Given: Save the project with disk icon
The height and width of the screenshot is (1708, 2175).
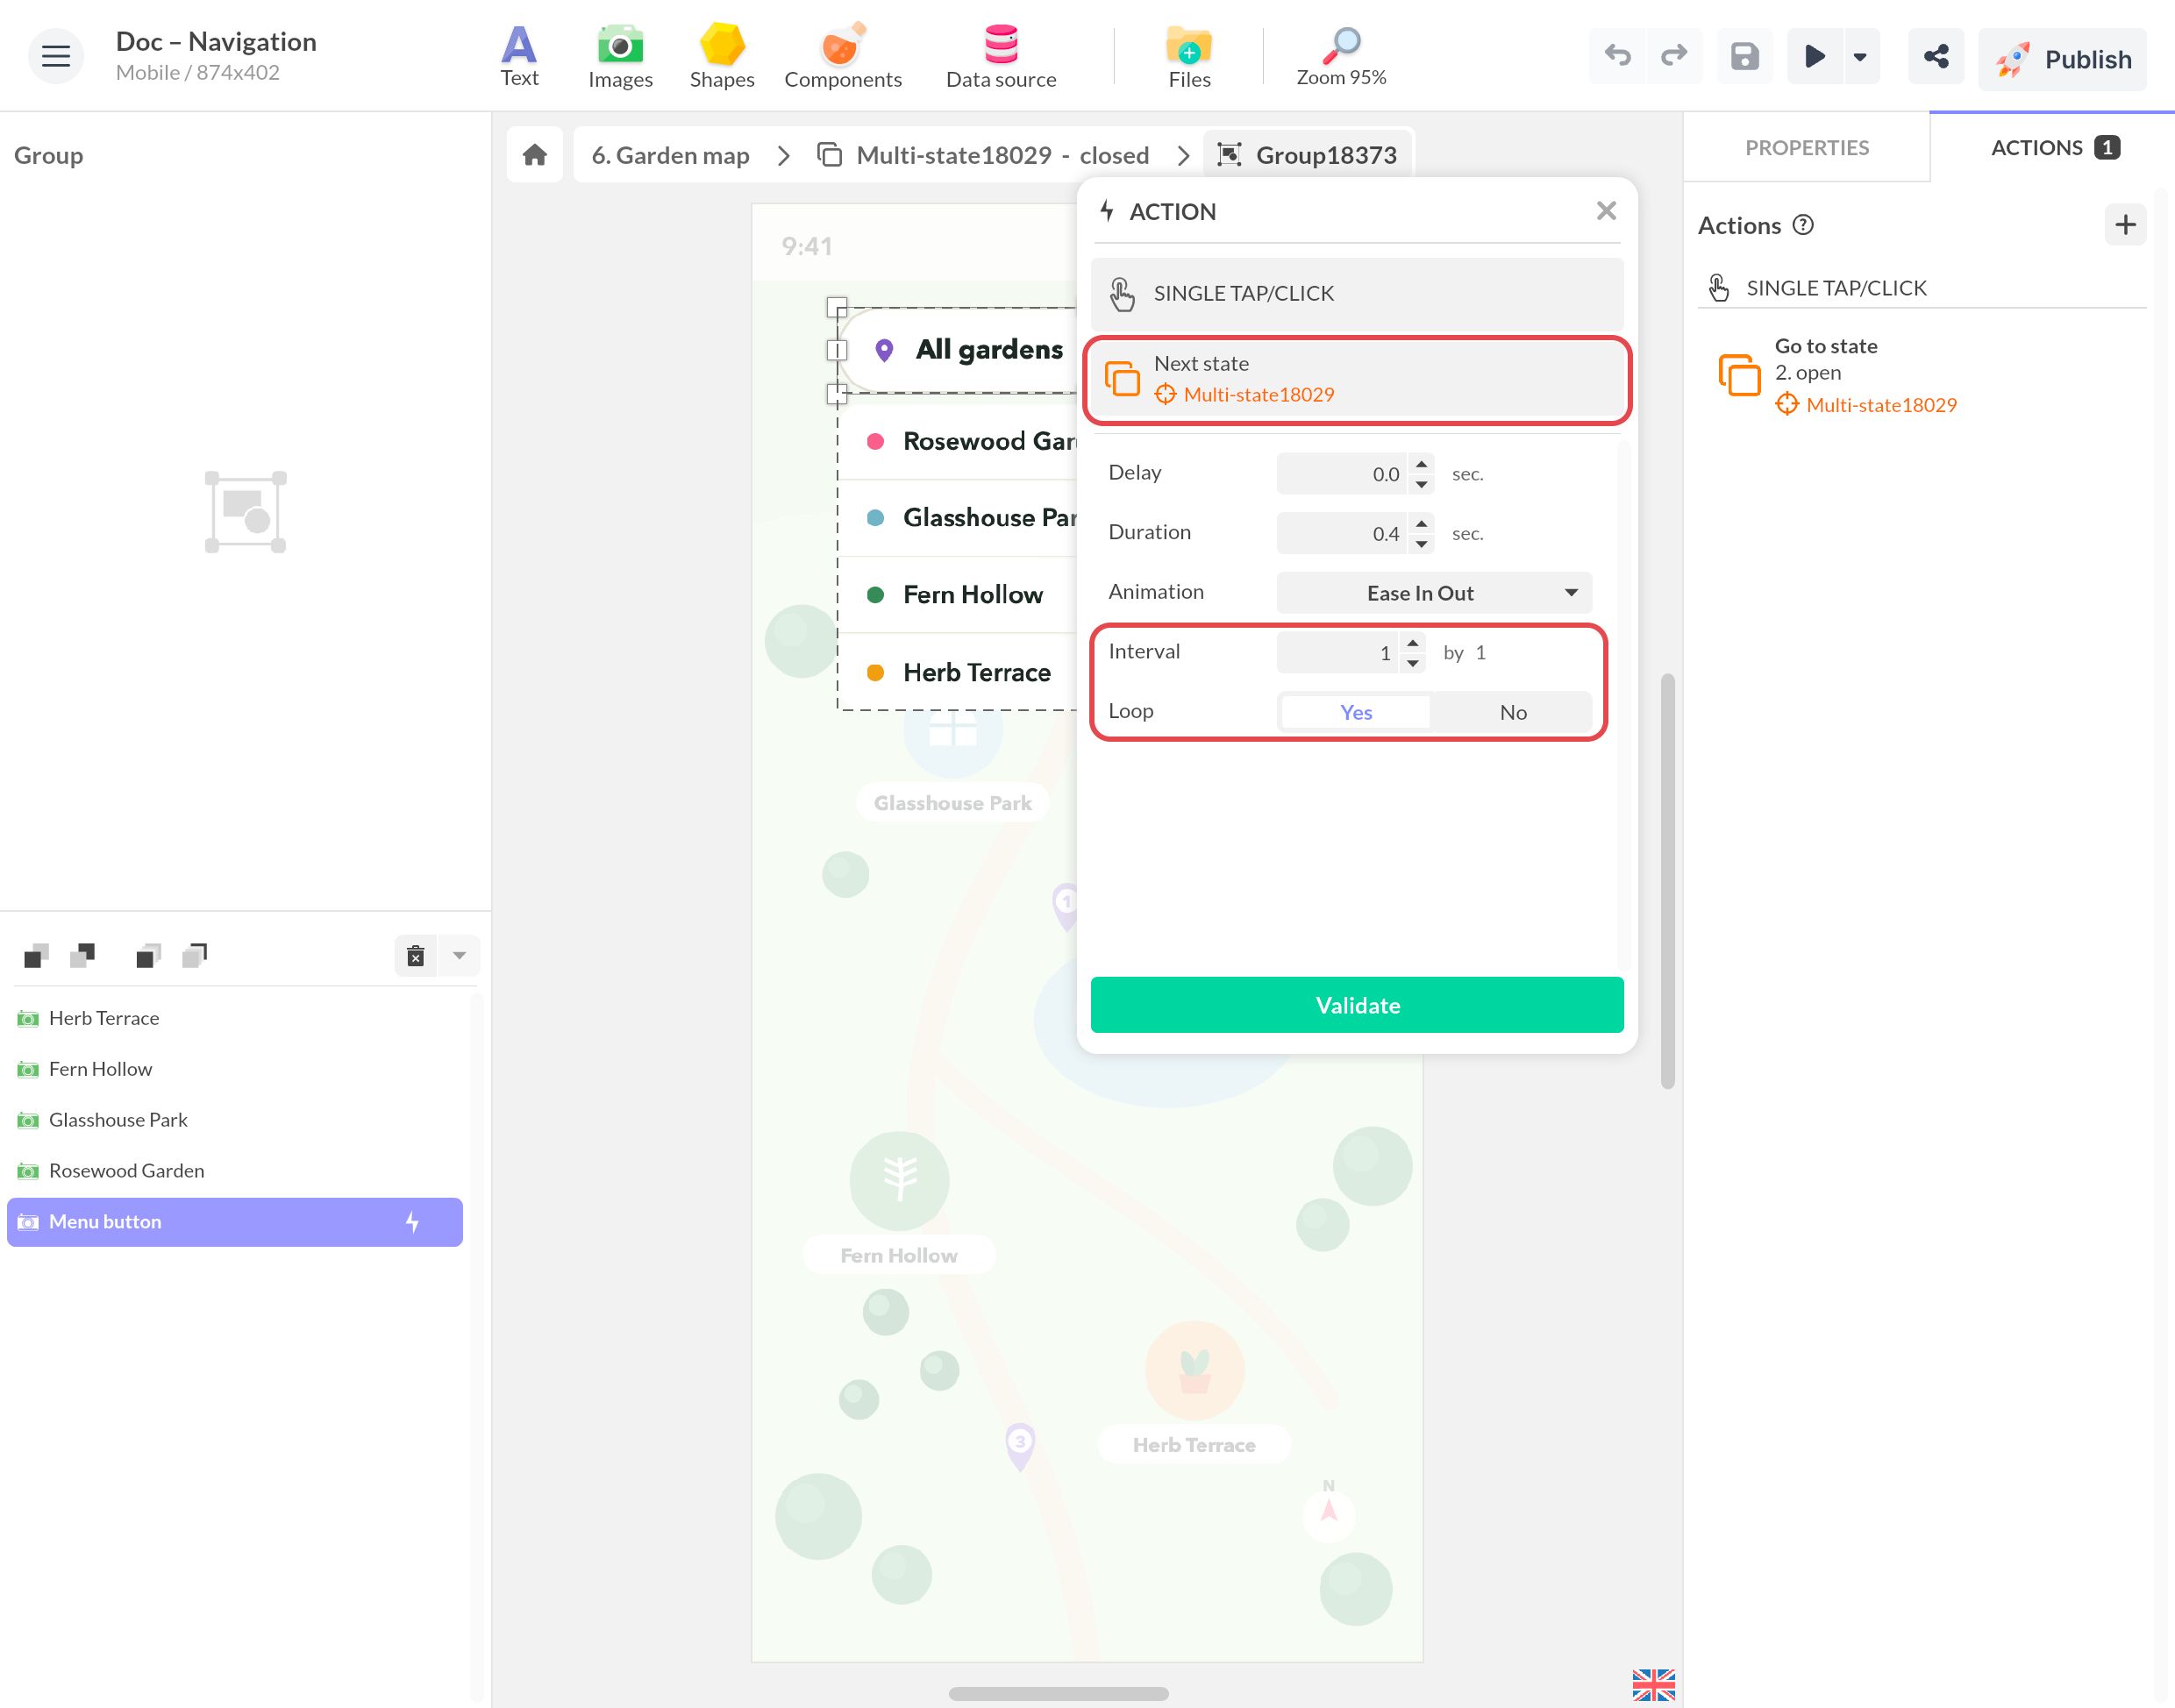Looking at the screenshot, I should point(1744,56).
